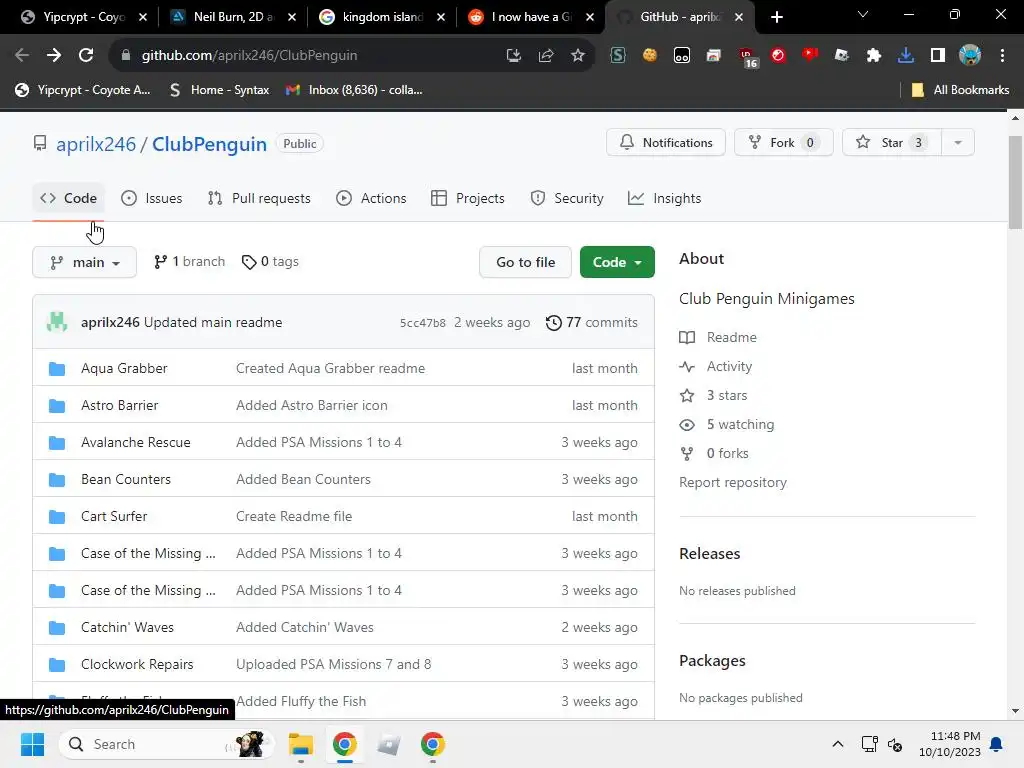View the 0 forks link
1024x768 pixels.
click(x=714, y=453)
